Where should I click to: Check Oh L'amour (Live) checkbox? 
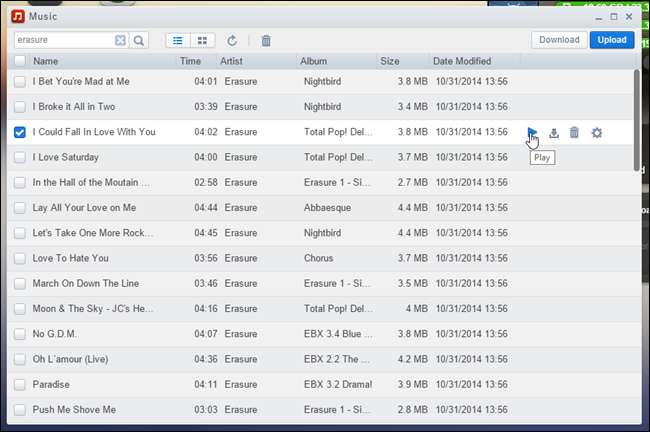[20, 359]
